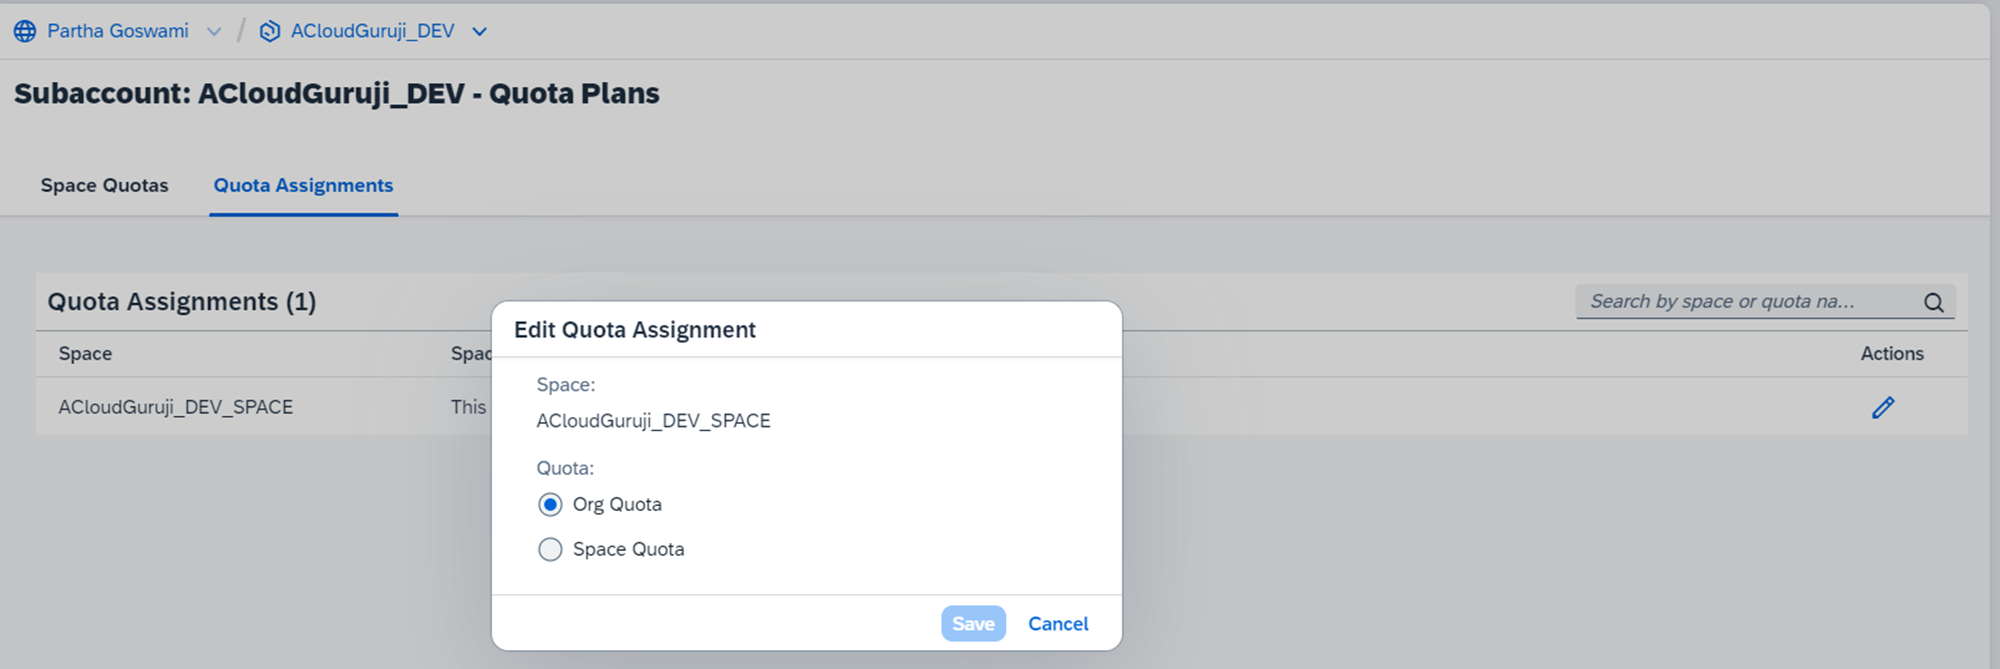This screenshot has width=2000, height=669.
Task: Click the magnifier search icon
Action: 1934,302
